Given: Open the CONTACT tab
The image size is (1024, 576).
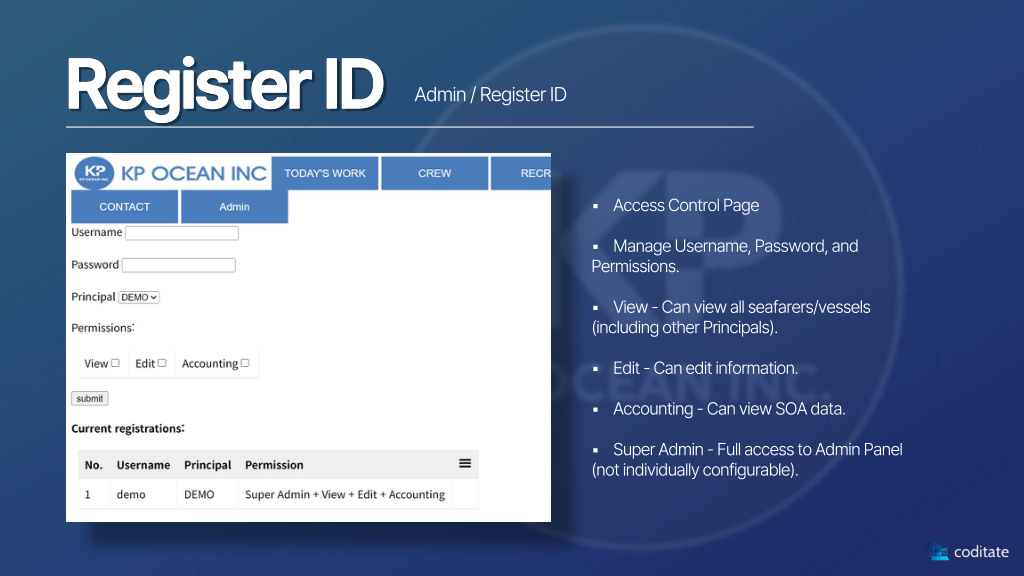Looking at the screenshot, I should pyautogui.click(x=125, y=207).
